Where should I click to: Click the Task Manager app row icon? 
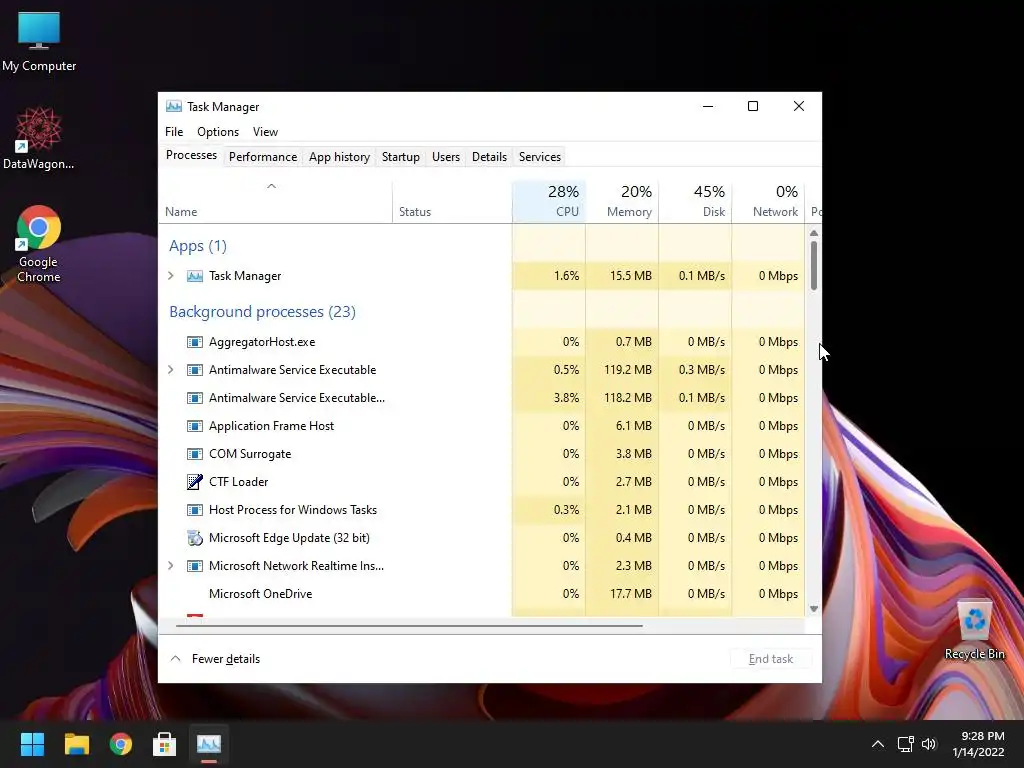pyautogui.click(x=195, y=276)
